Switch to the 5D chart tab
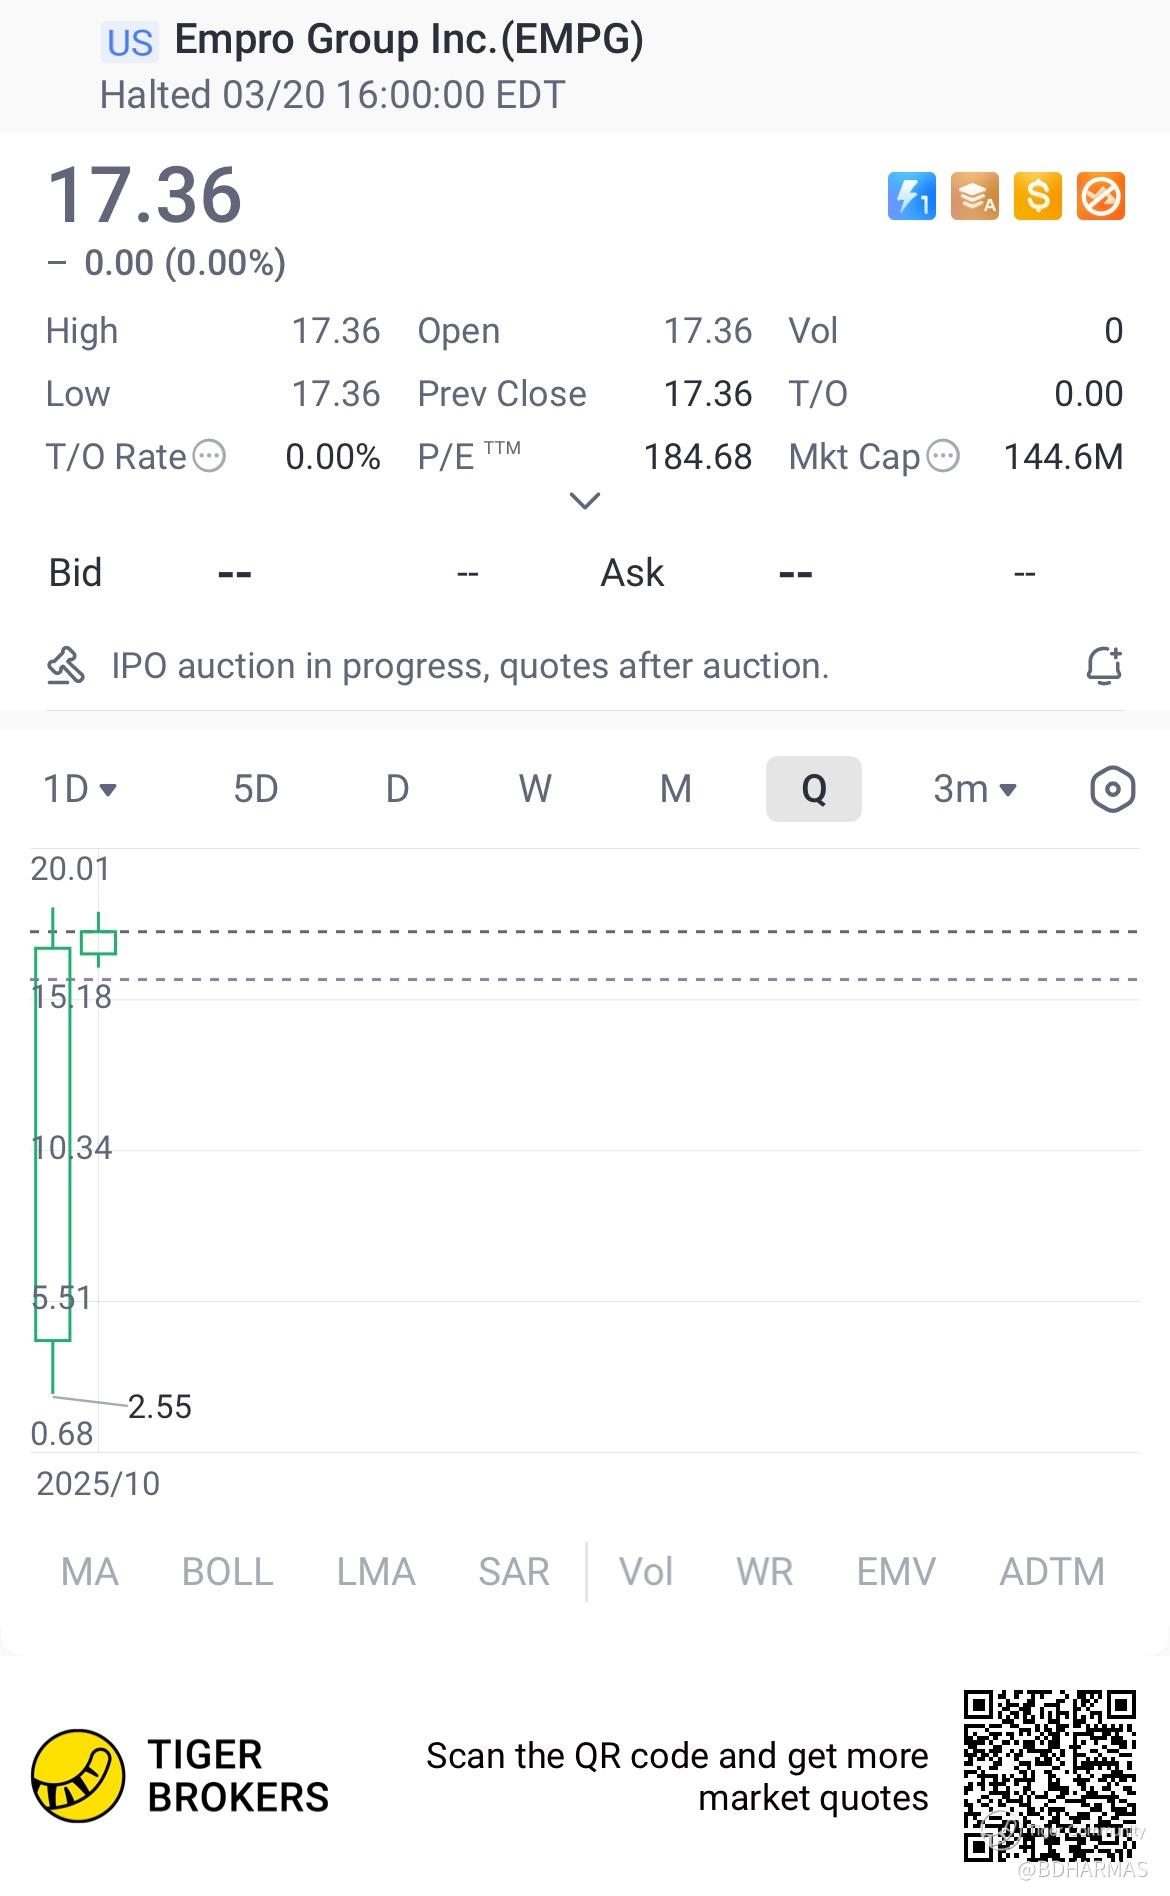1170x1896 pixels. coord(256,790)
